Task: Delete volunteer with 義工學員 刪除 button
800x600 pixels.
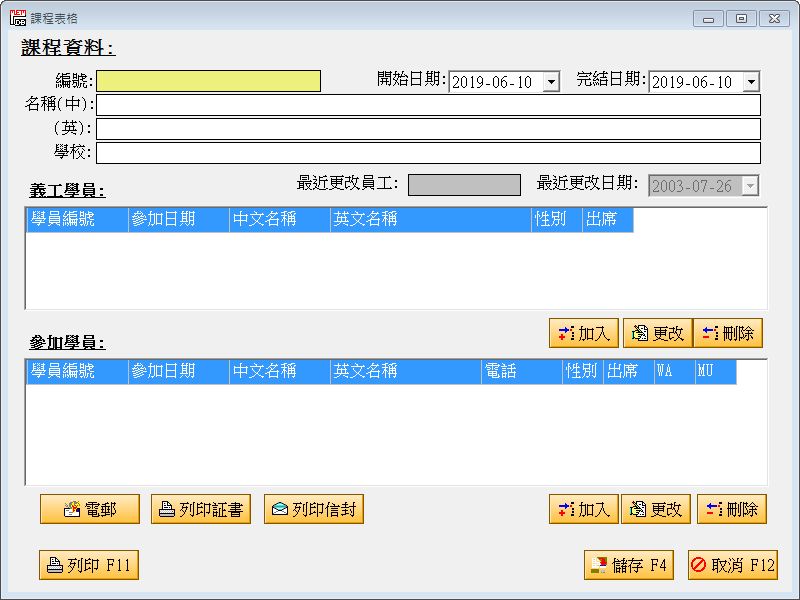Action: coord(728,333)
